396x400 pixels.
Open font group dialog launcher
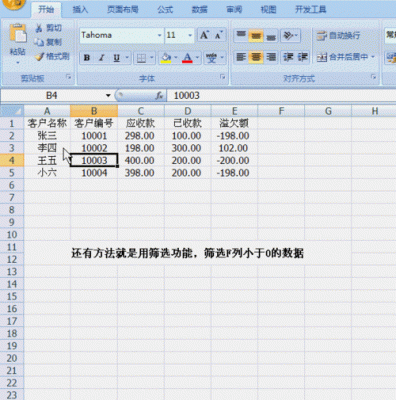click(222, 77)
